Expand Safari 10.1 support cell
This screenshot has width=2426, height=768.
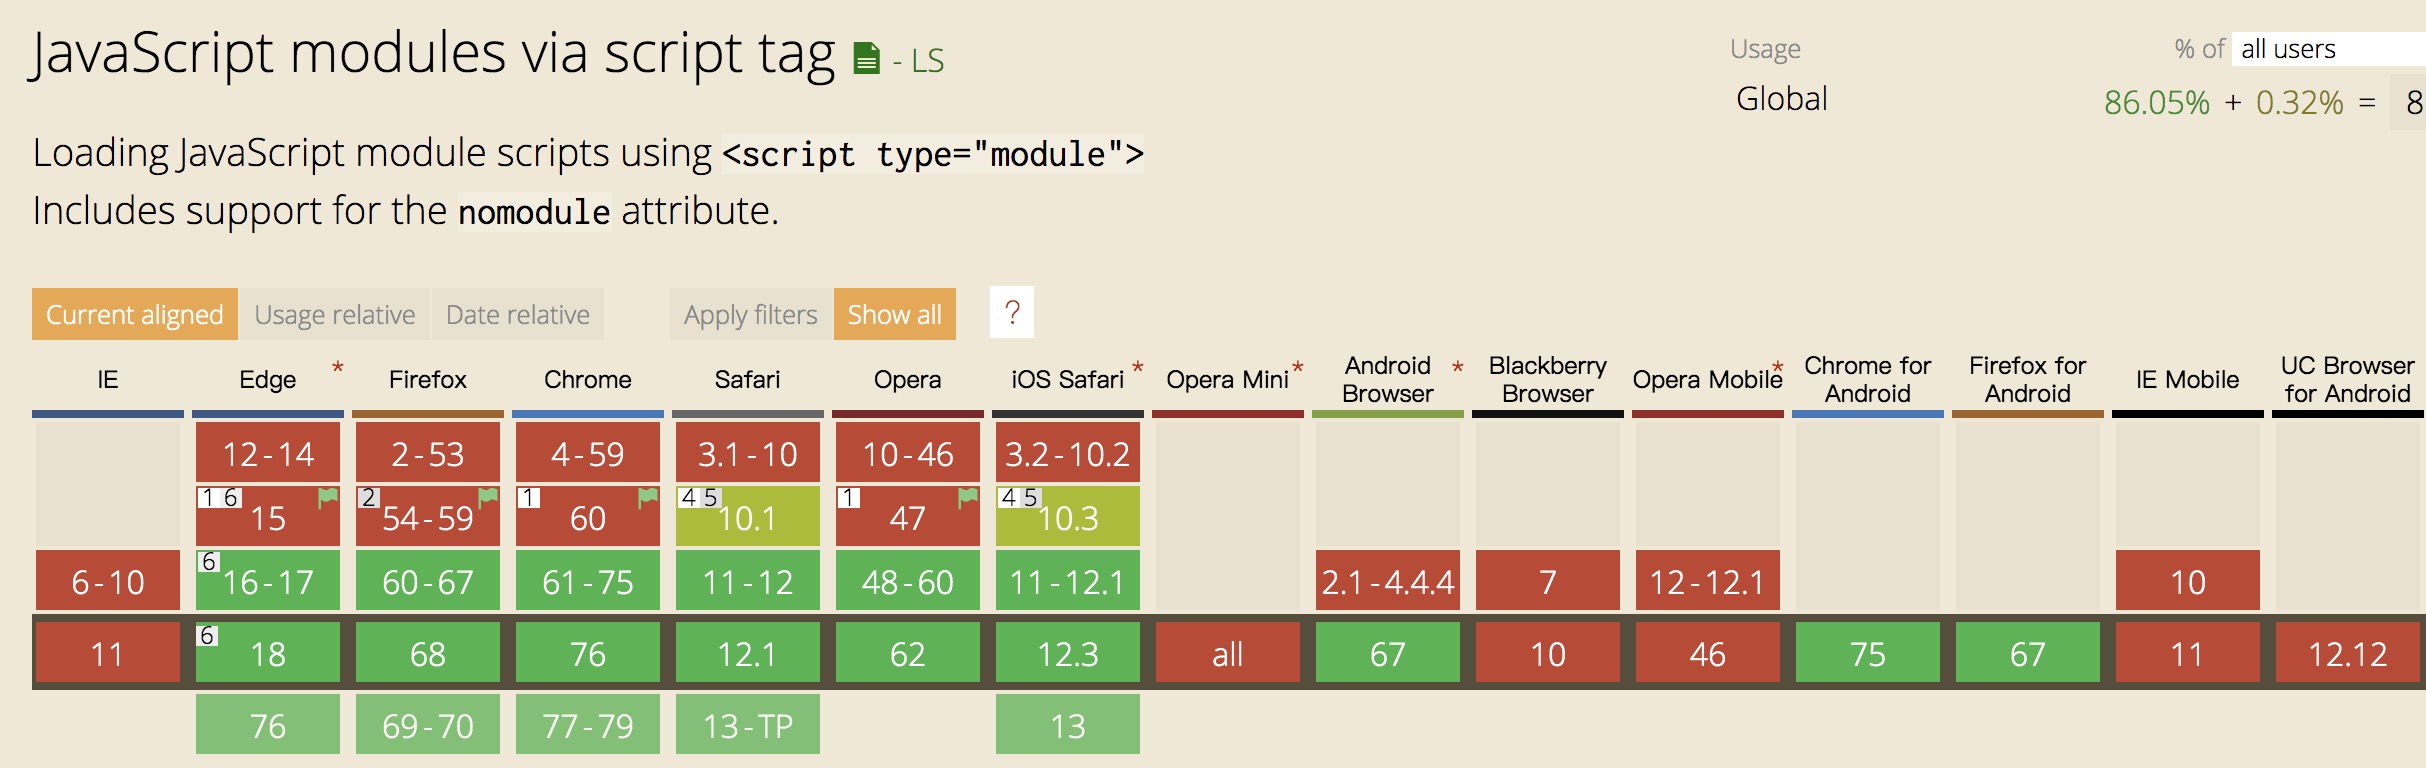[x=748, y=517]
